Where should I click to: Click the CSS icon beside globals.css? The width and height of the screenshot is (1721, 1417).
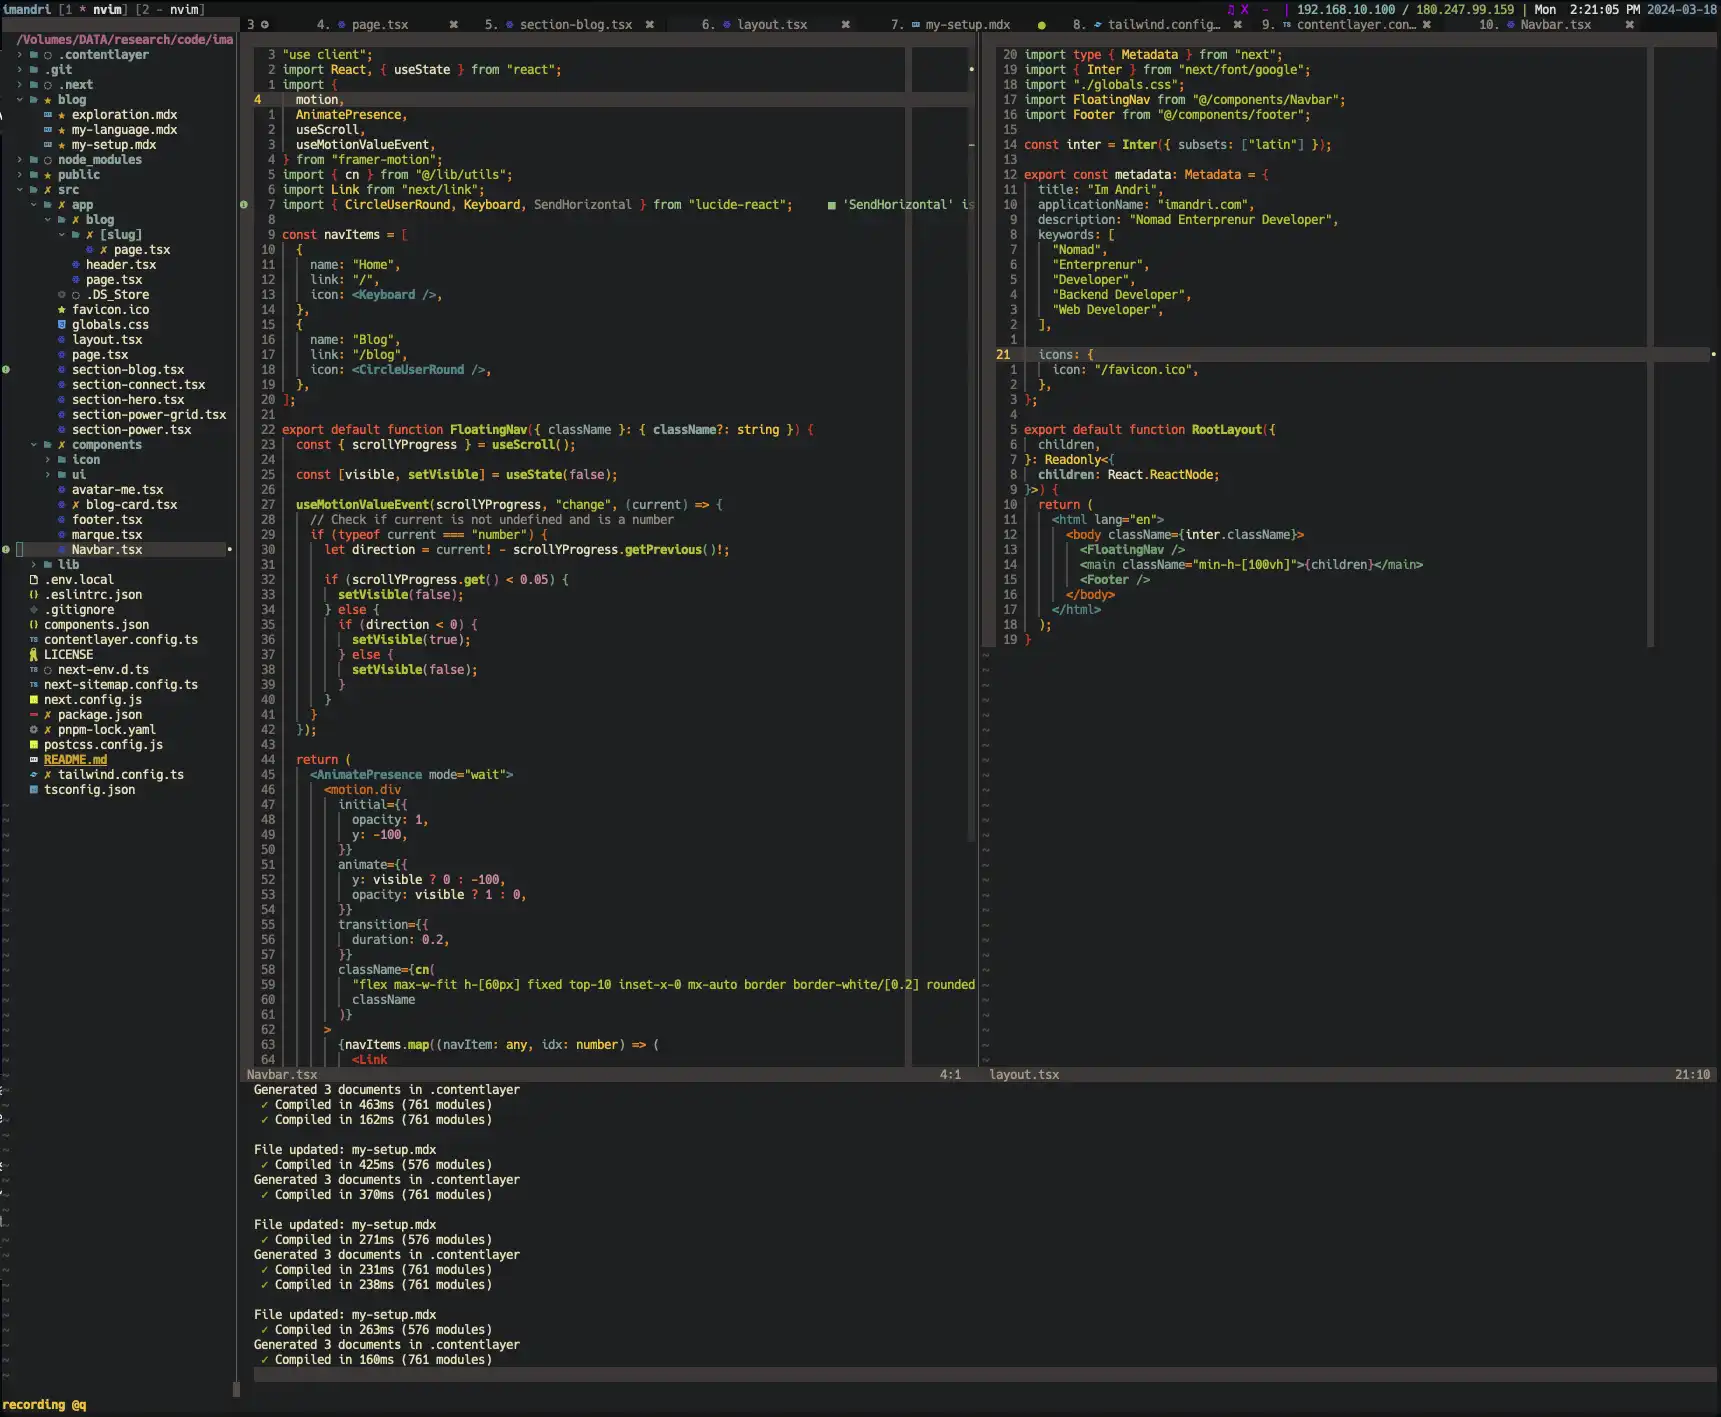tap(62, 325)
